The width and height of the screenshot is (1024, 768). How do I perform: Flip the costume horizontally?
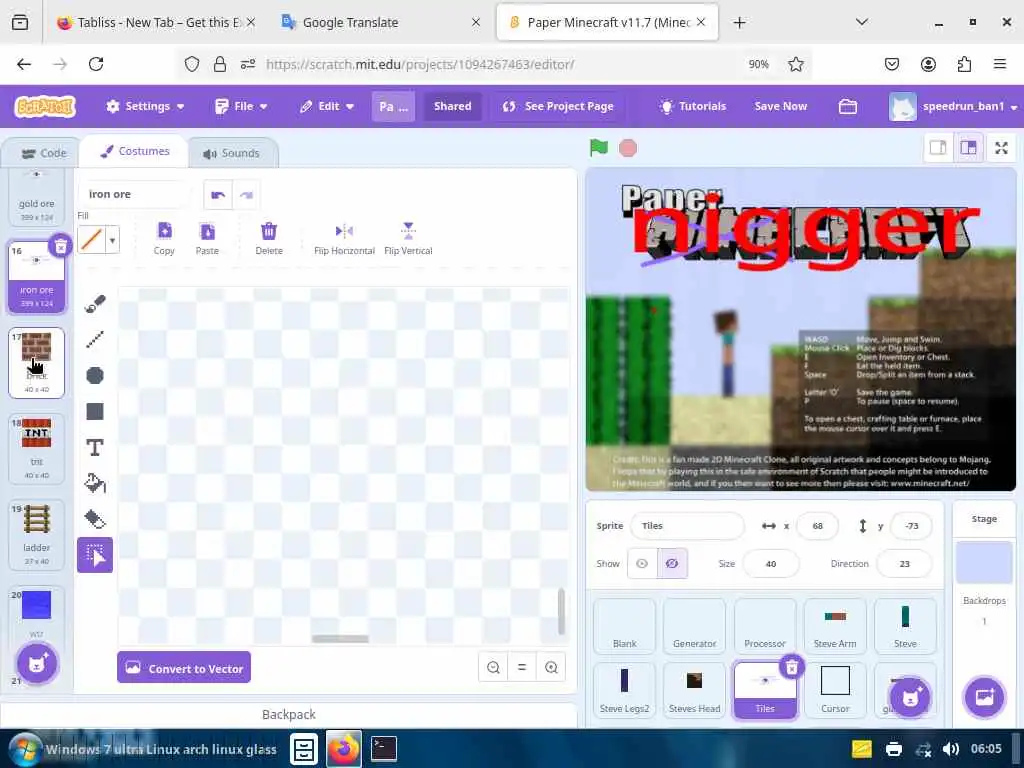pyautogui.click(x=344, y=238)
